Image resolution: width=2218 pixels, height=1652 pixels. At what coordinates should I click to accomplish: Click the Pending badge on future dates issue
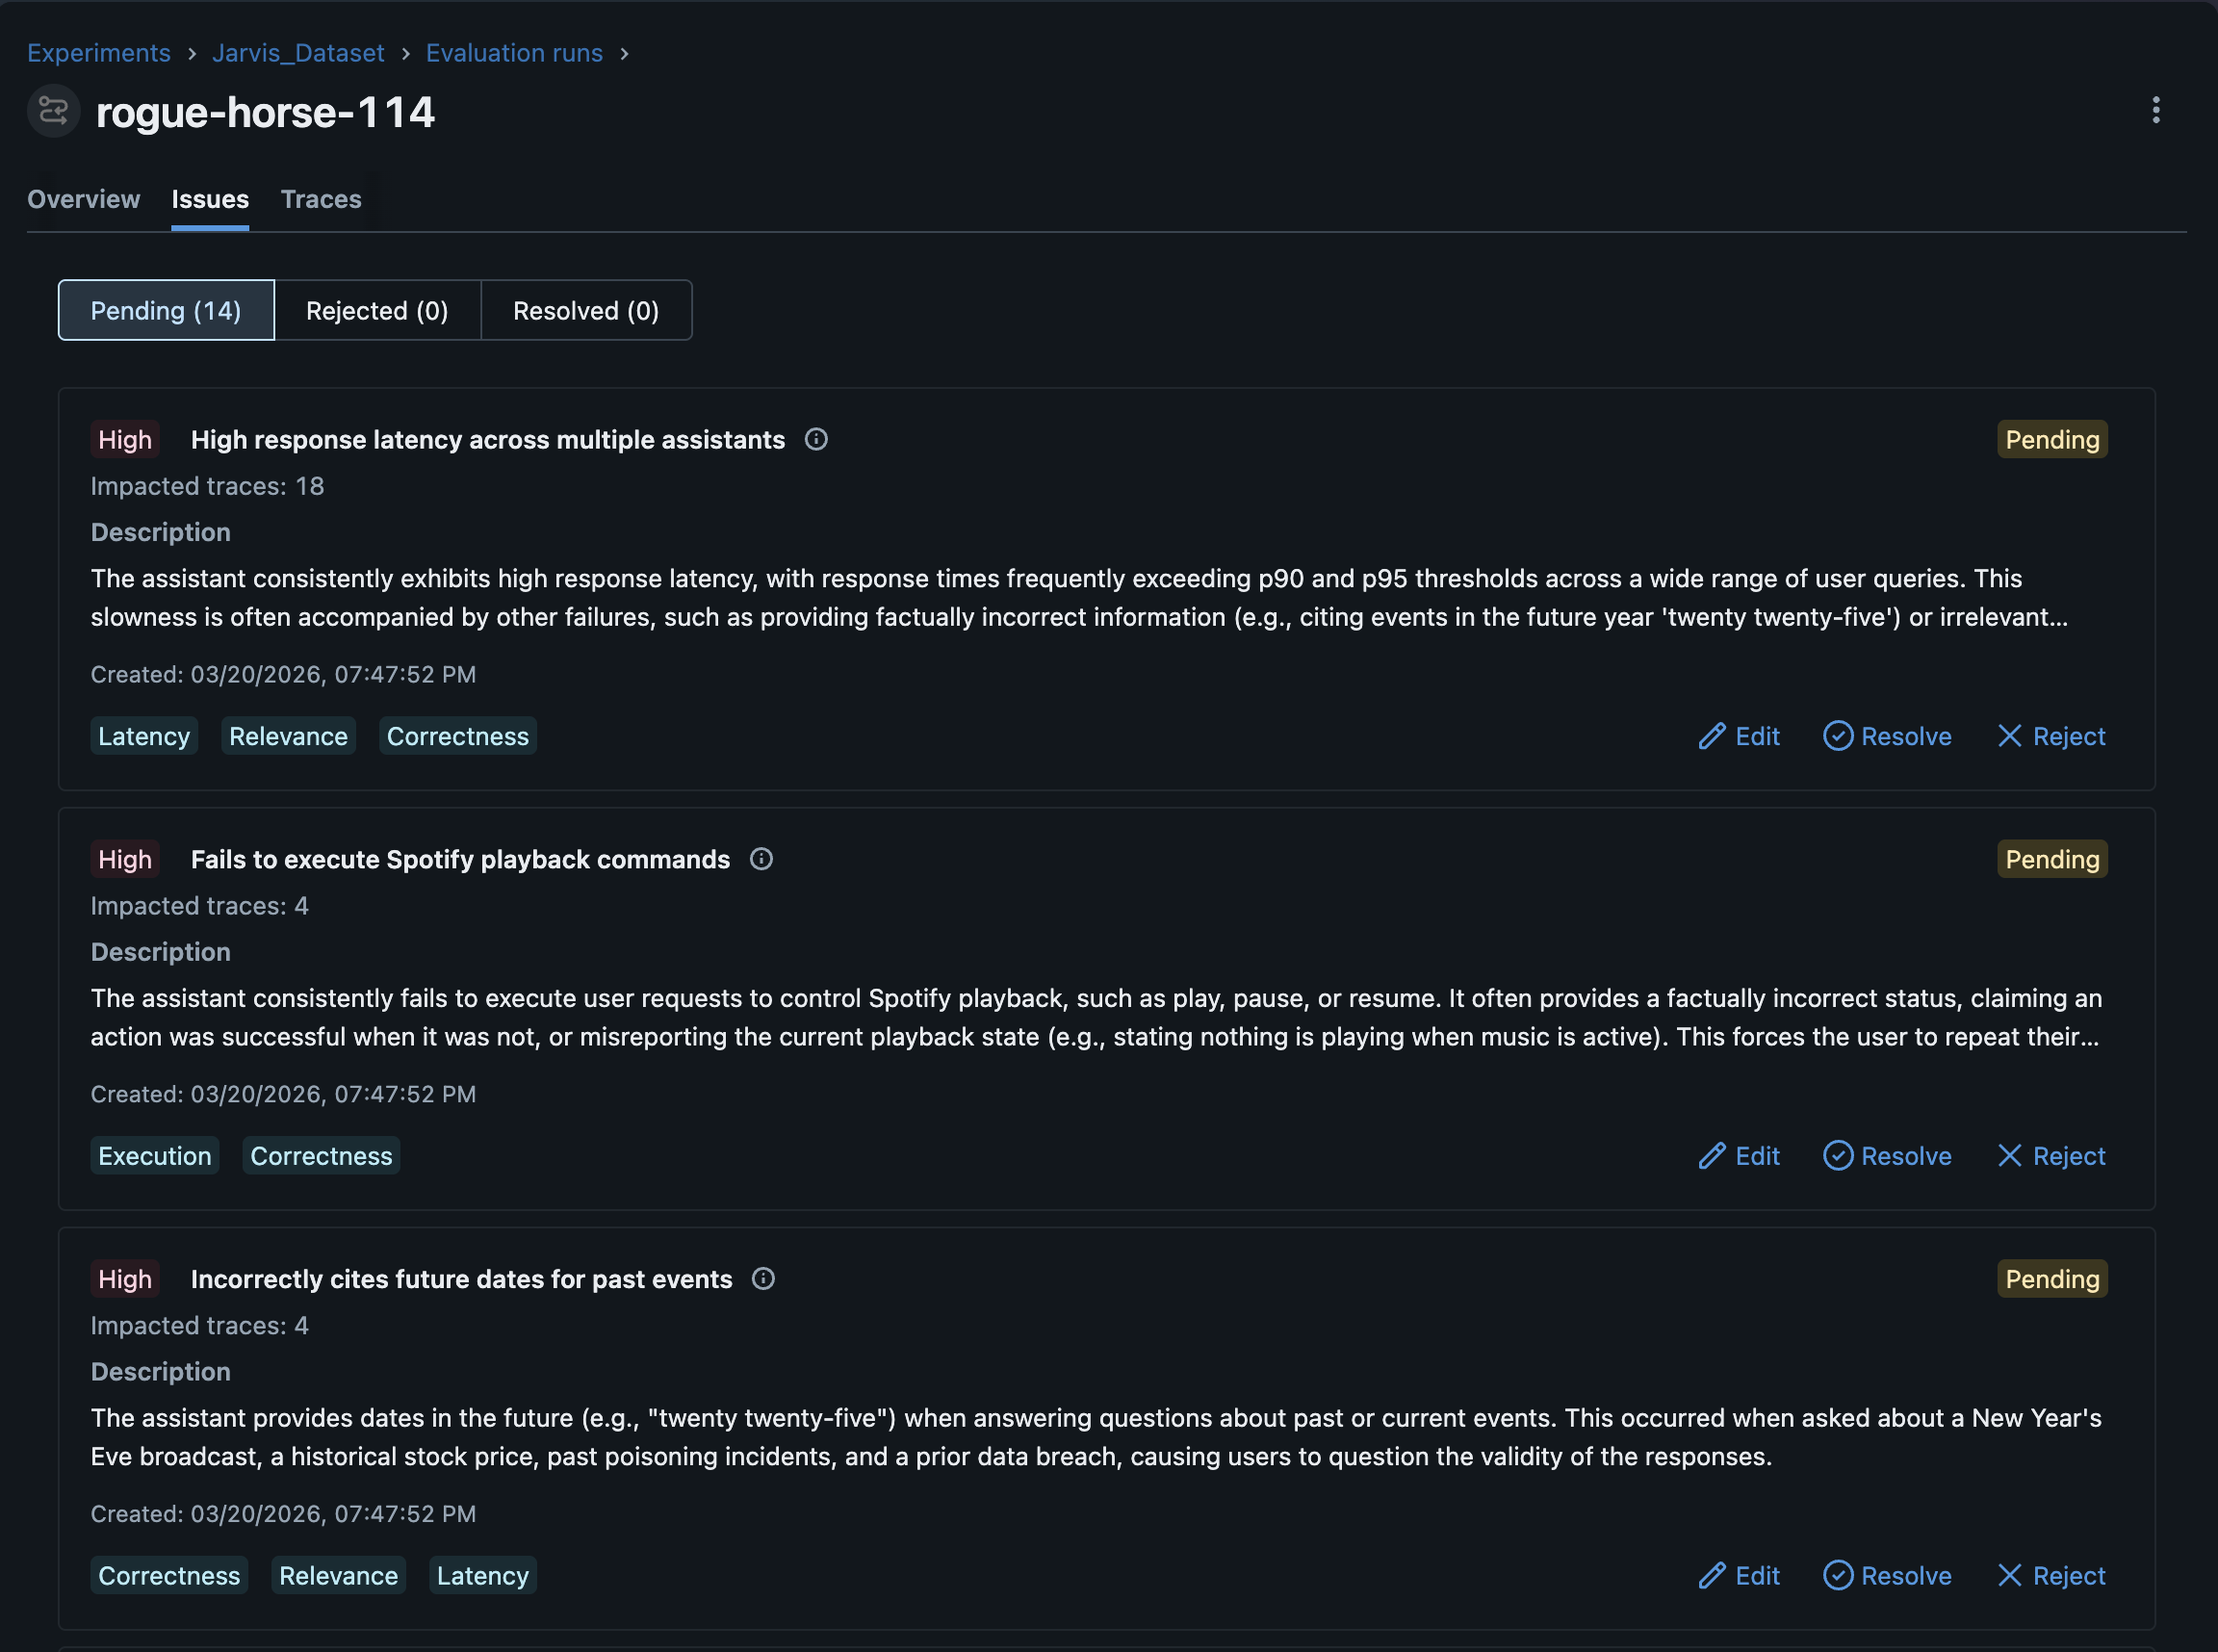coord(2051,1278)
